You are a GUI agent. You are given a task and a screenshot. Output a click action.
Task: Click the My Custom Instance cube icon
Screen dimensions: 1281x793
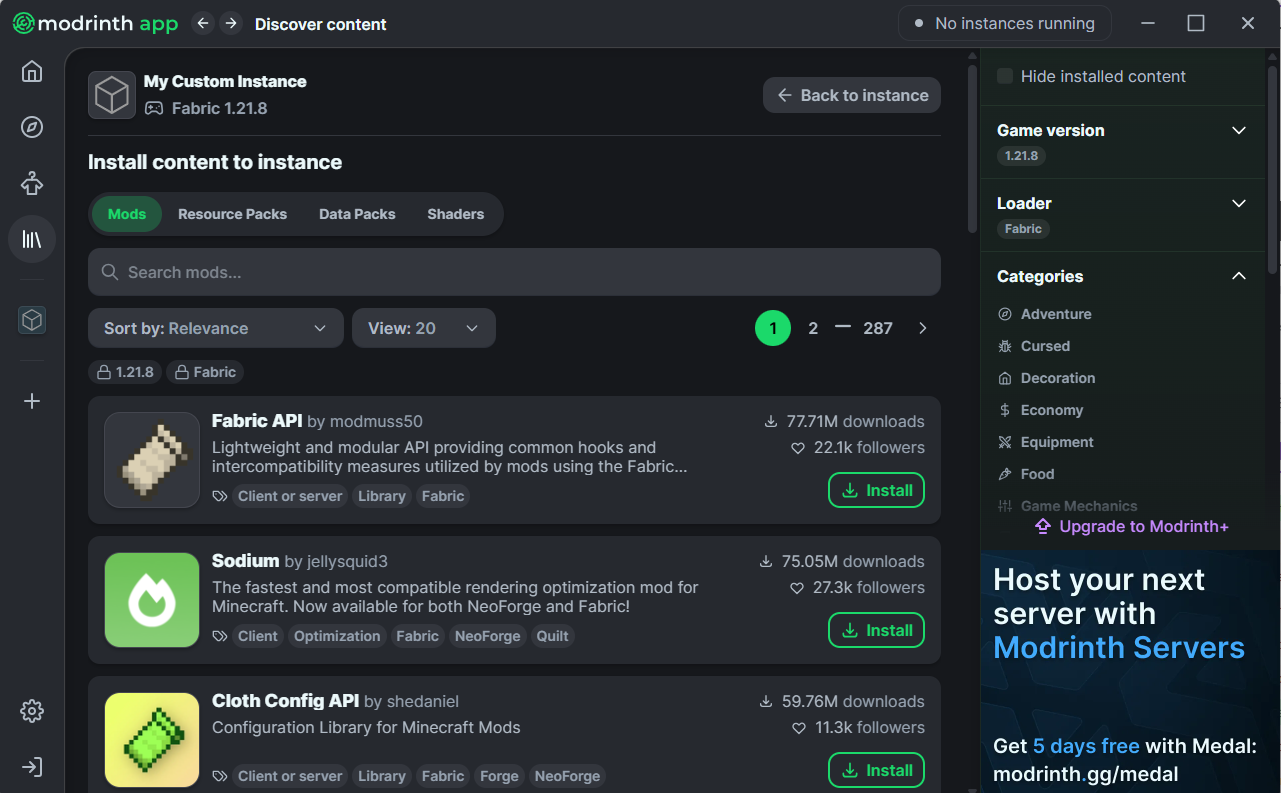click(x=112, y=95)
